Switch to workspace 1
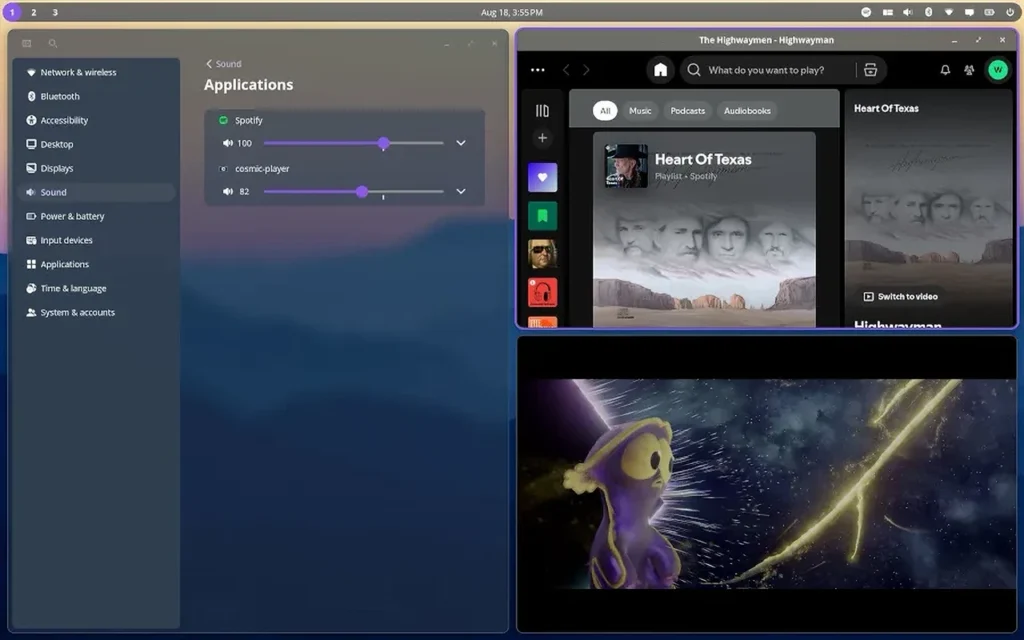This screenshot has width=1024, height=640. 12,12
